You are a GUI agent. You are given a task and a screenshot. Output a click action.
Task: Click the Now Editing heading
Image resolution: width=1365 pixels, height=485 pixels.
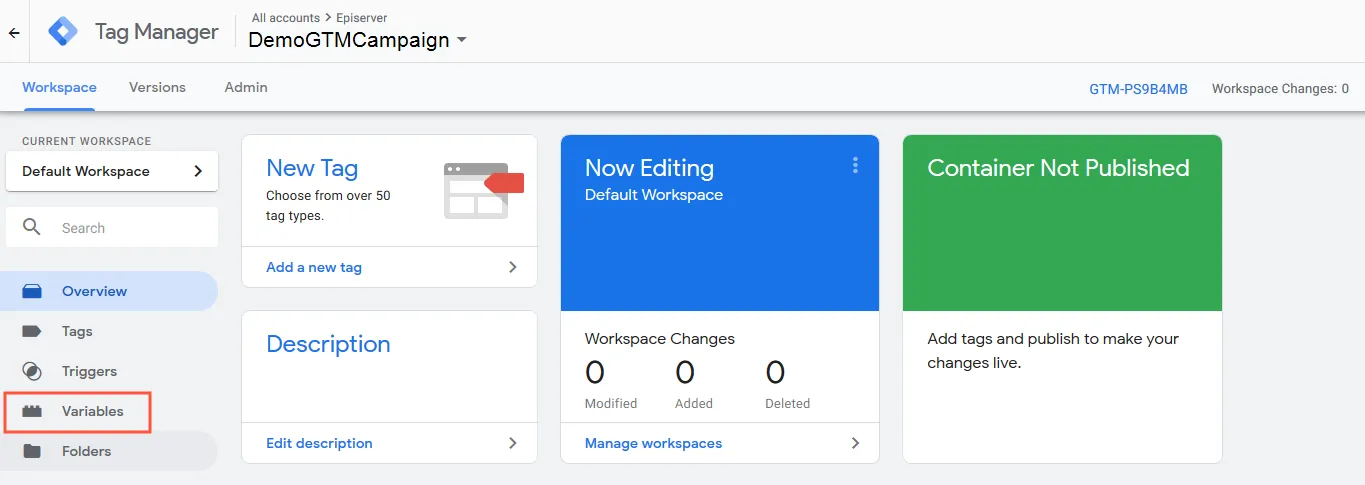click(x=649, y=168)
